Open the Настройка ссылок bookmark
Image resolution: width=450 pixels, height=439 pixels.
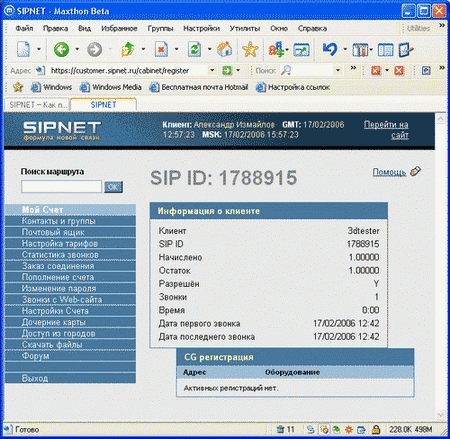[x=293, y=87]
